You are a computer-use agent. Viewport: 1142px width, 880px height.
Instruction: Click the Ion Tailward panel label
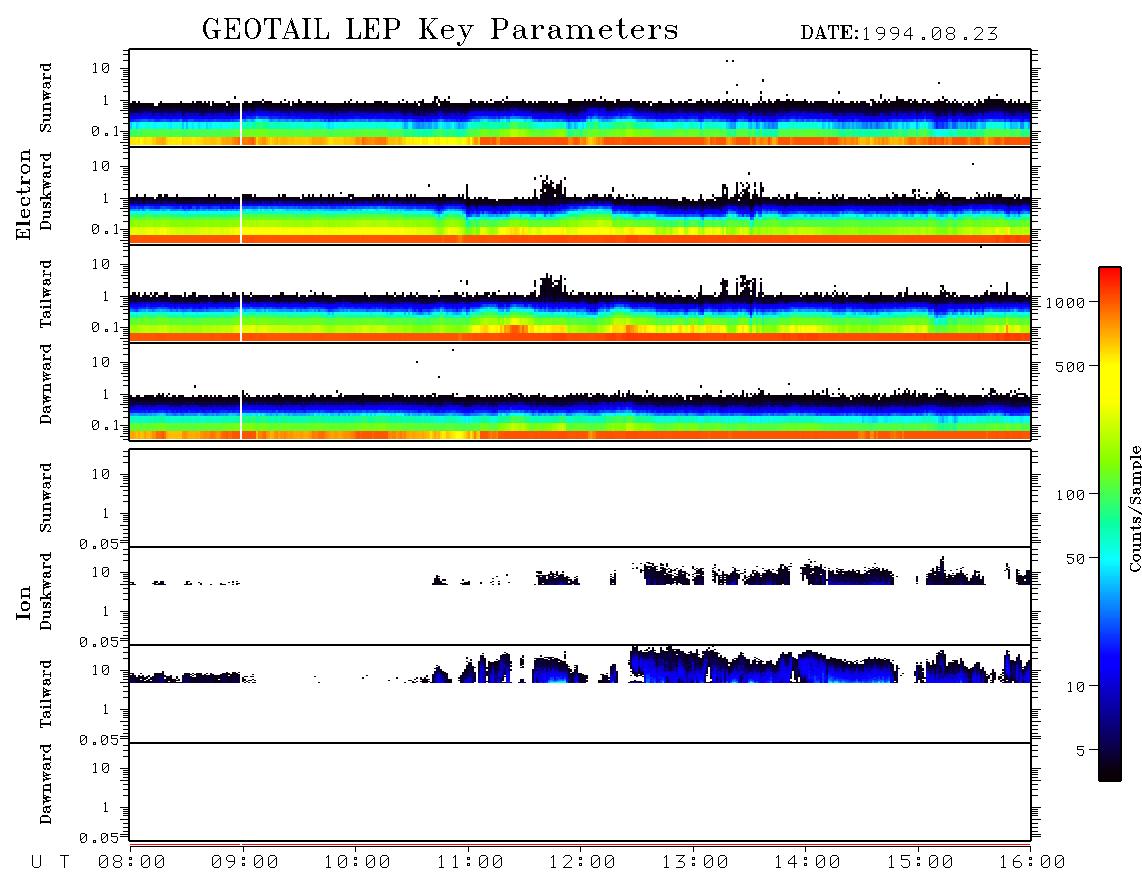click(45, 694)
